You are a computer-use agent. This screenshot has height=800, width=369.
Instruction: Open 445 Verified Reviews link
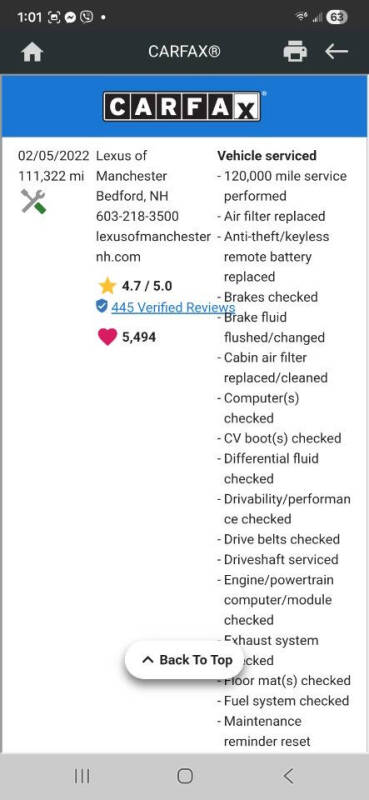point(173,307)
